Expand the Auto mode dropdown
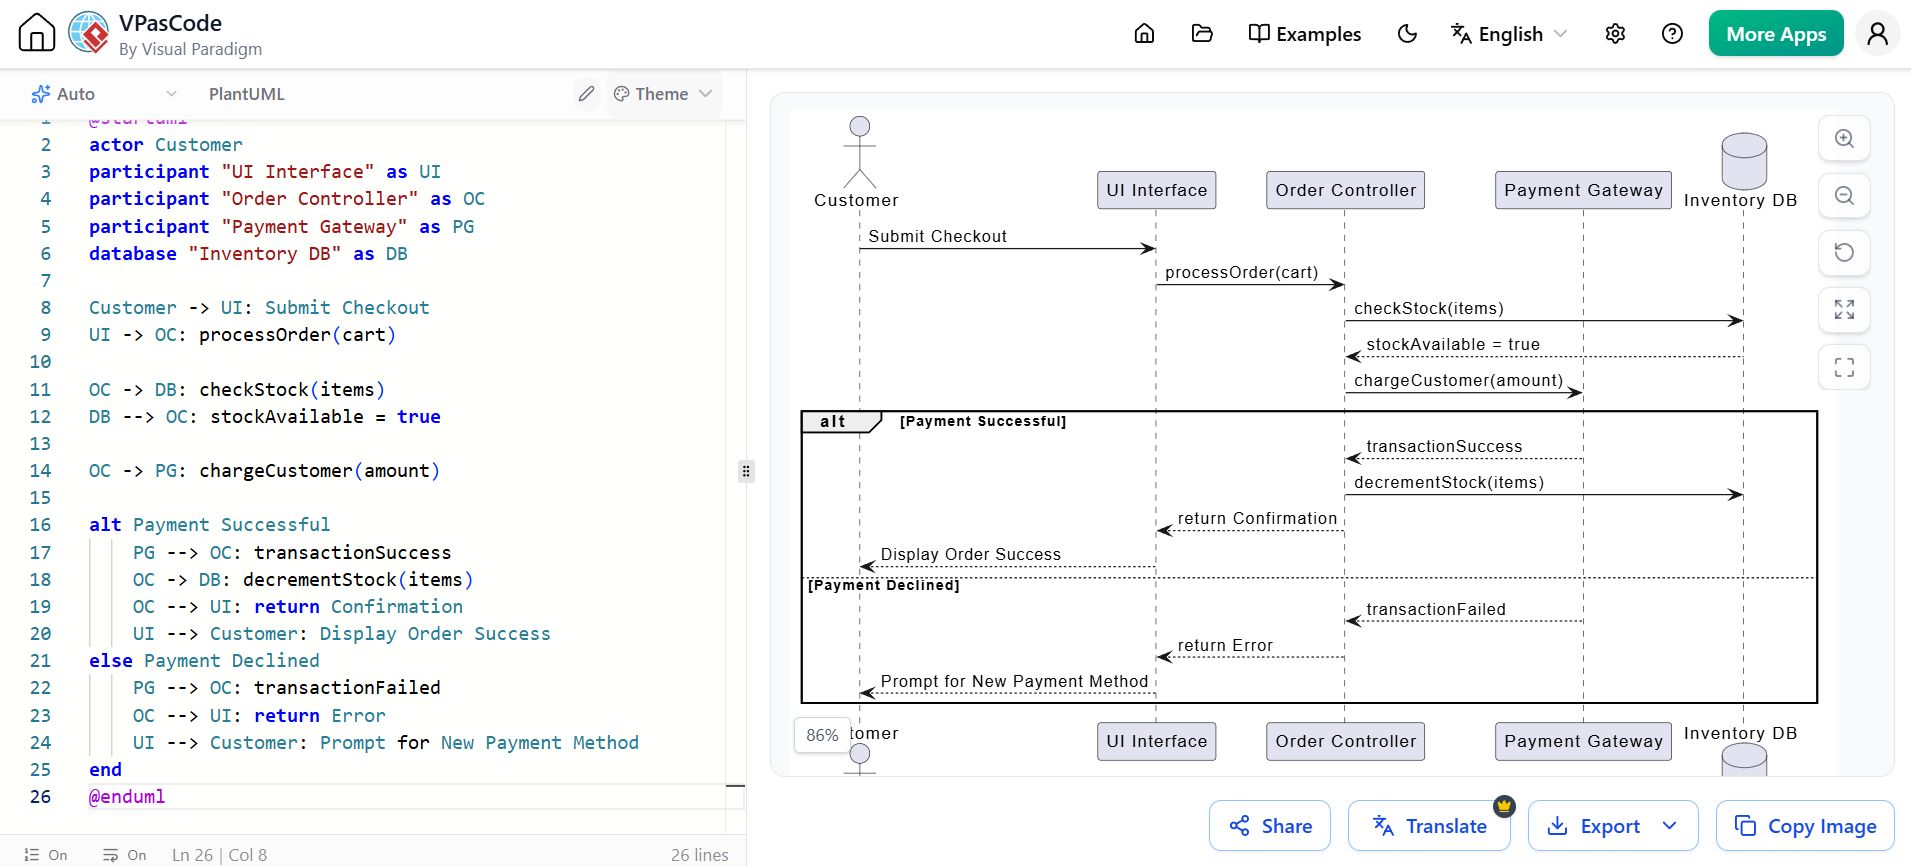The width and height of the screenshot is (1911, 866). (x=104, y=94)
